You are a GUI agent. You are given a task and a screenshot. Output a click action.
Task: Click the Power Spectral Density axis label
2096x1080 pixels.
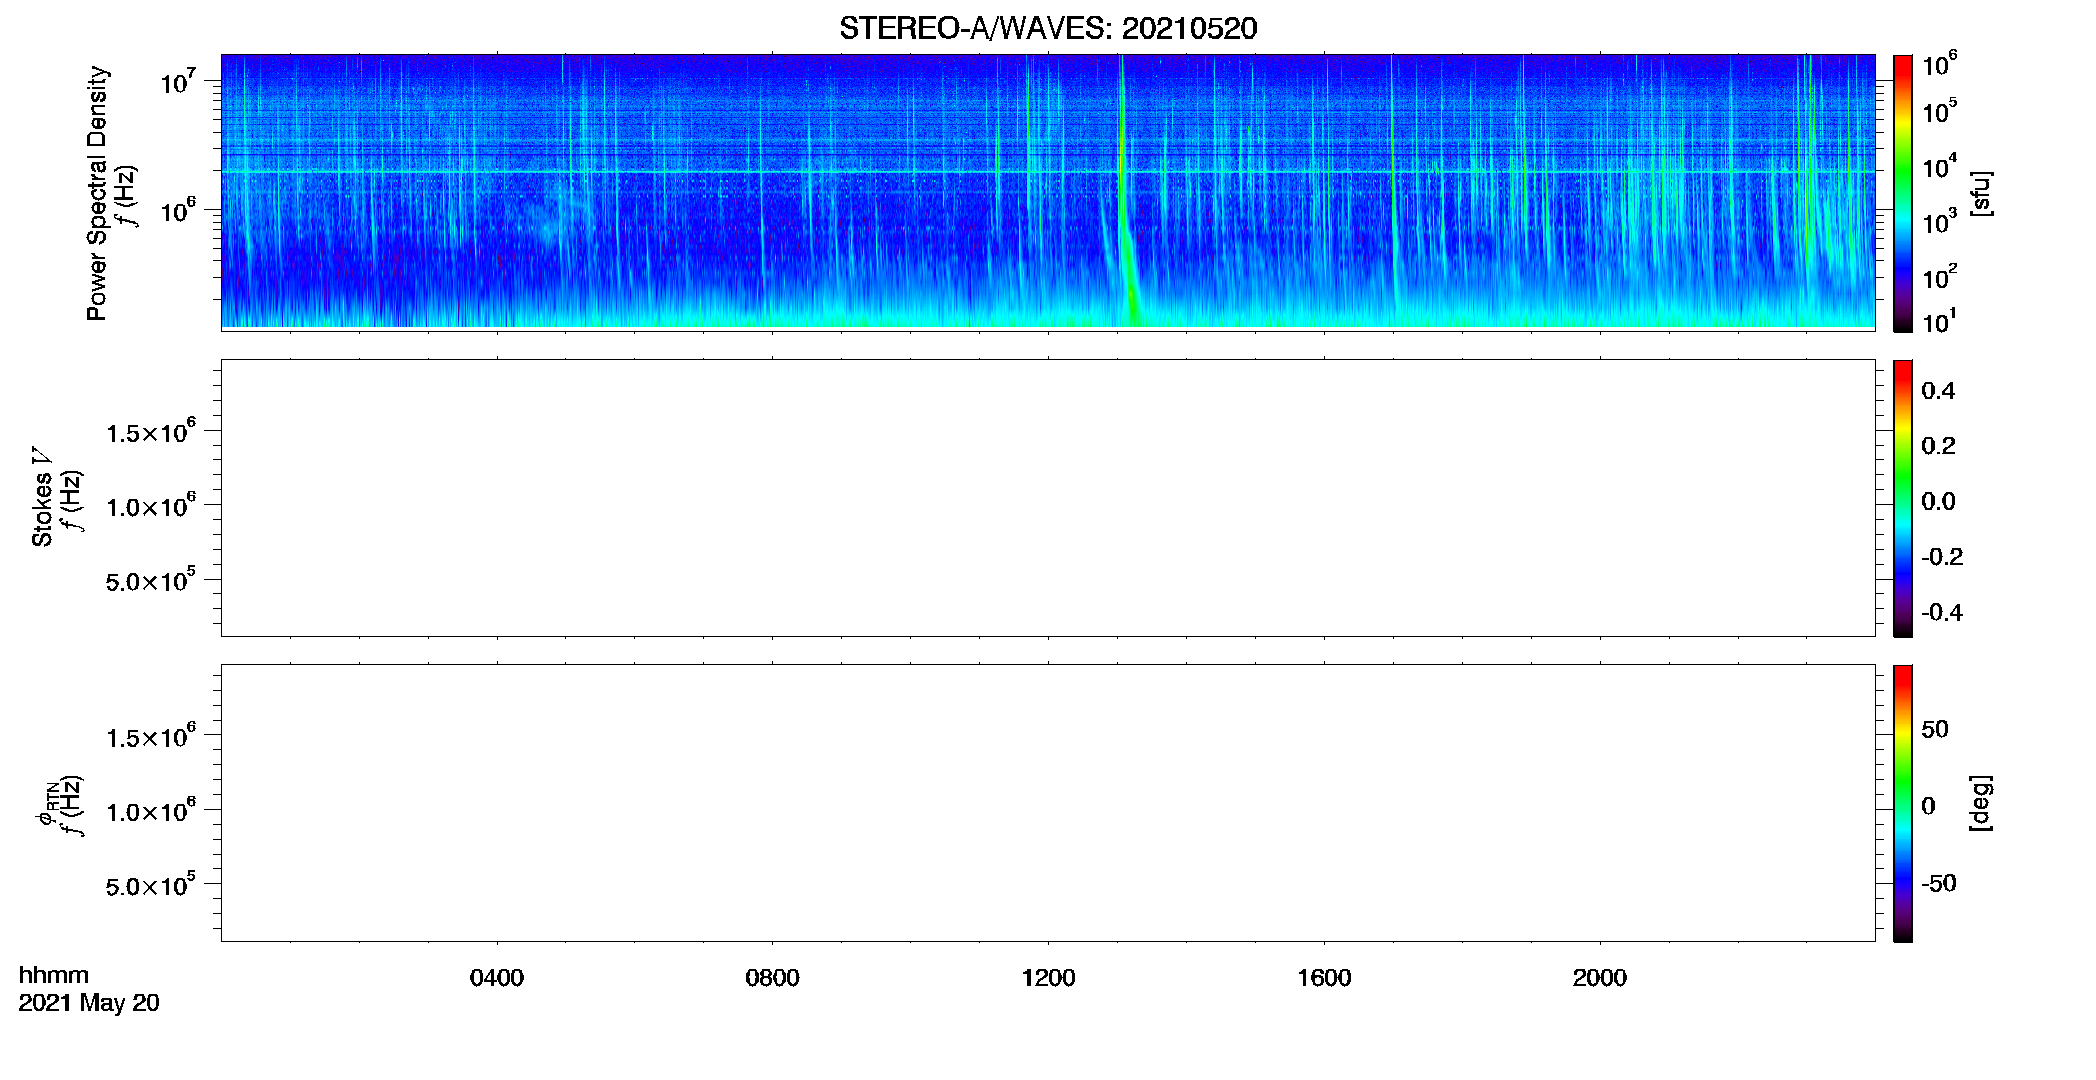point(97,193)
